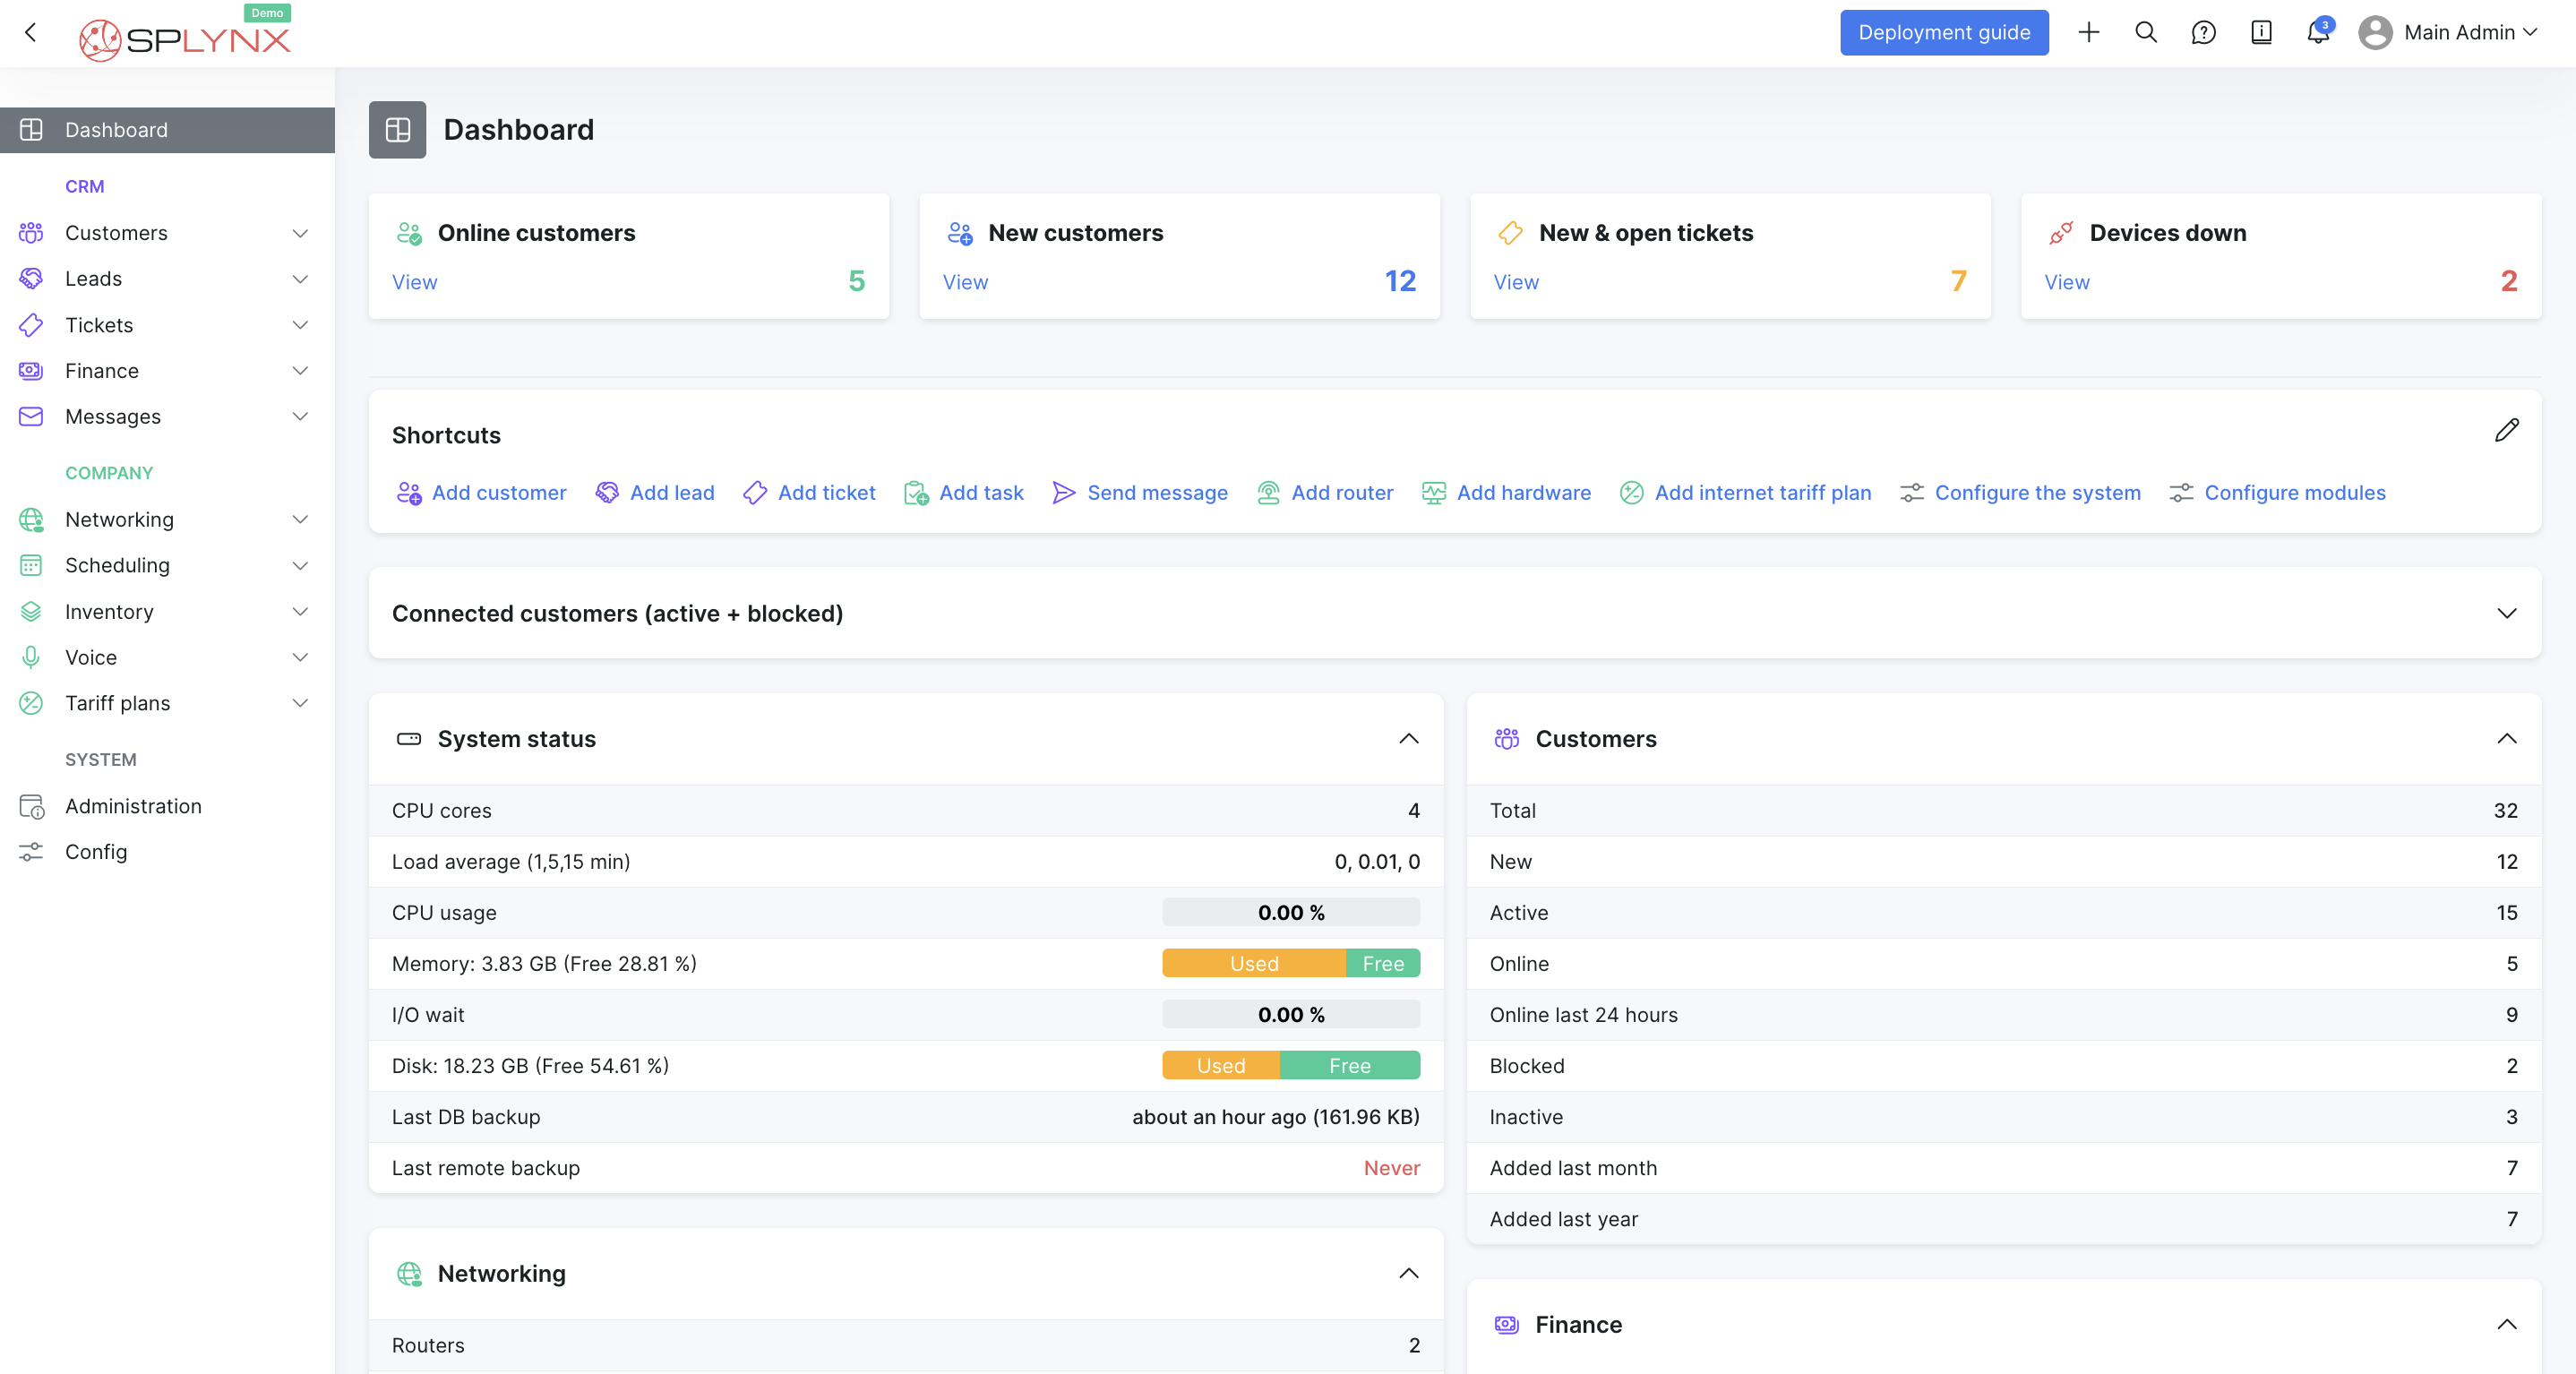Open View link on New & open tickets
This screenshot has width=2576, height=1374.
click(1516, 282)
